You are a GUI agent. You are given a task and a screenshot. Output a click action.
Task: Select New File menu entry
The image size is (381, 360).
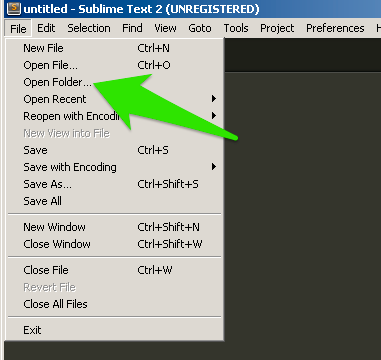[x=114, y=48]
